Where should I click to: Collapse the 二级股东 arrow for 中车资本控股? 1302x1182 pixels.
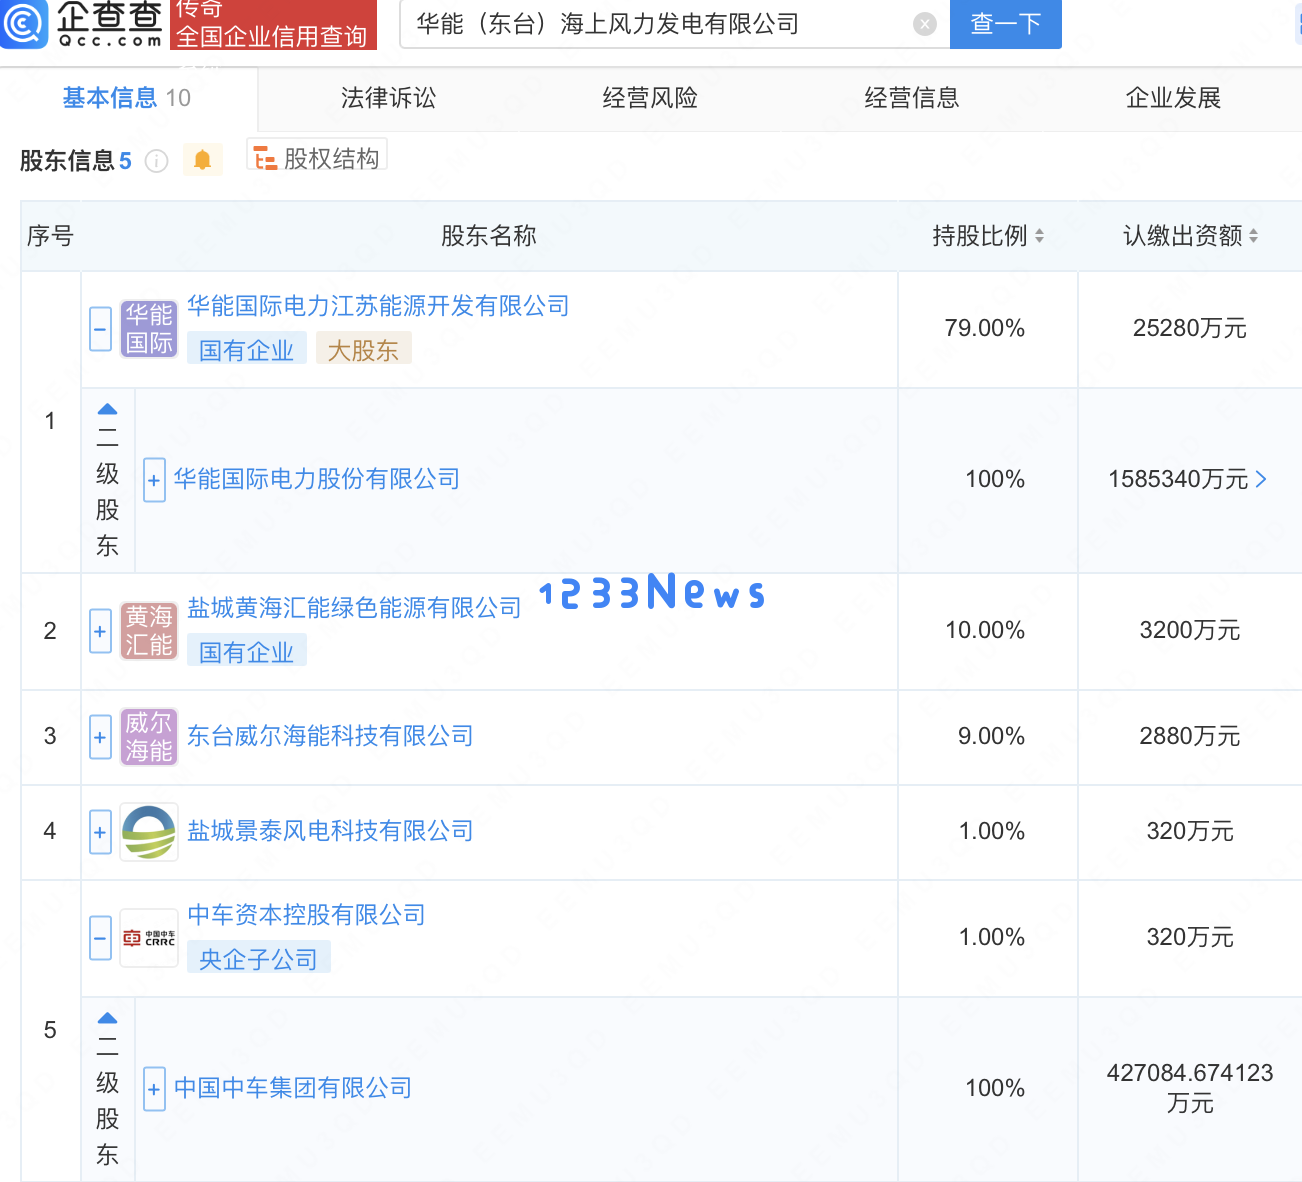[x=107, y=1016]
